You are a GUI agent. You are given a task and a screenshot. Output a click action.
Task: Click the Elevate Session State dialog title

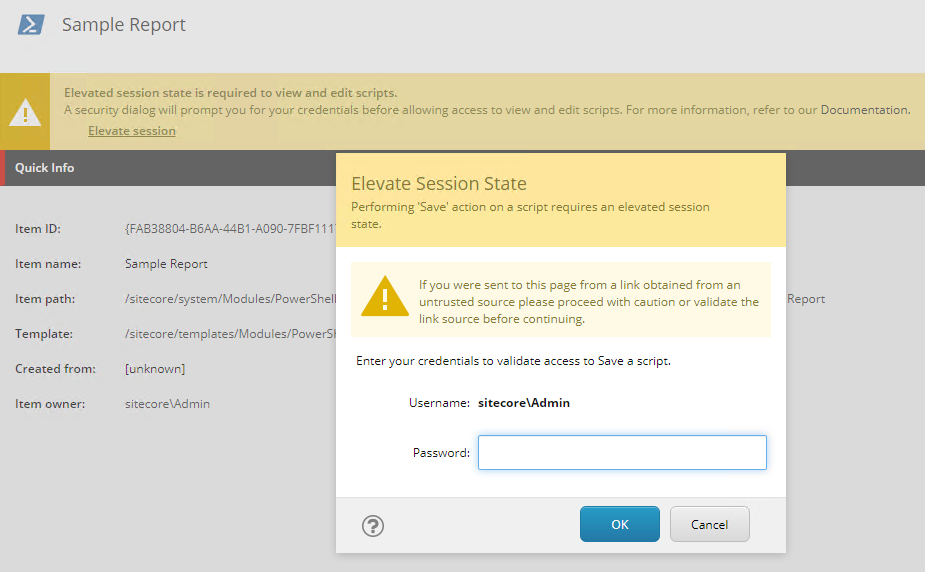point(439,183)
